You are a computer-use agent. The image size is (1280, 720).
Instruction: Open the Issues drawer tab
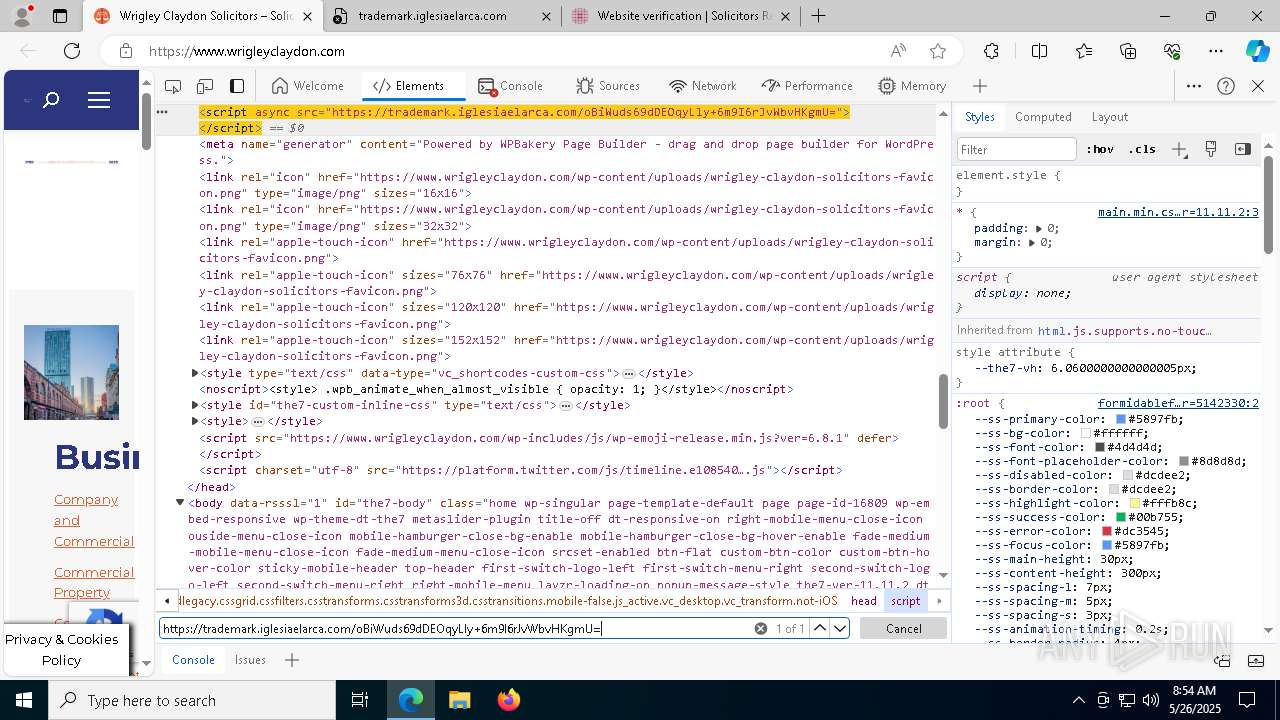[250, 660]
